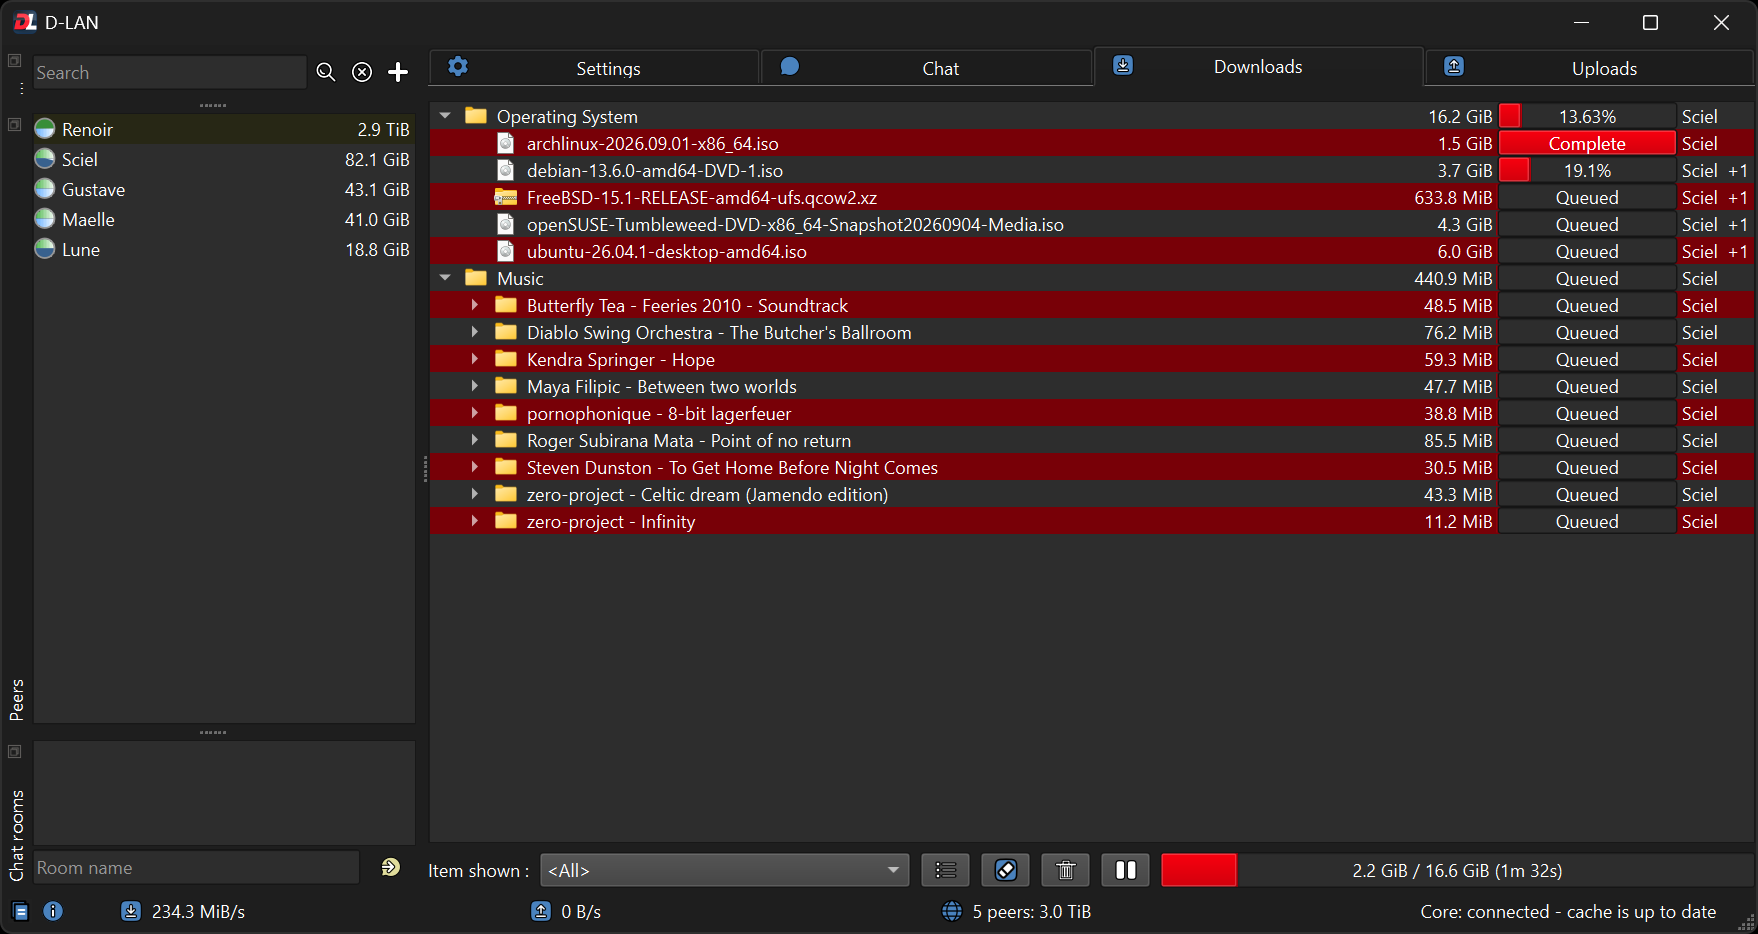Open the Chat tab
The image size is (1758, 934).
[x=926, y=68]
